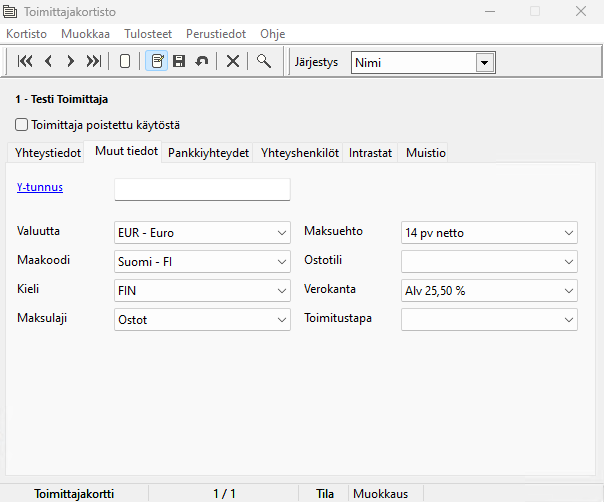Click the 1 / 1 record counter
604x502 pixels.
[x=225, y=494]
